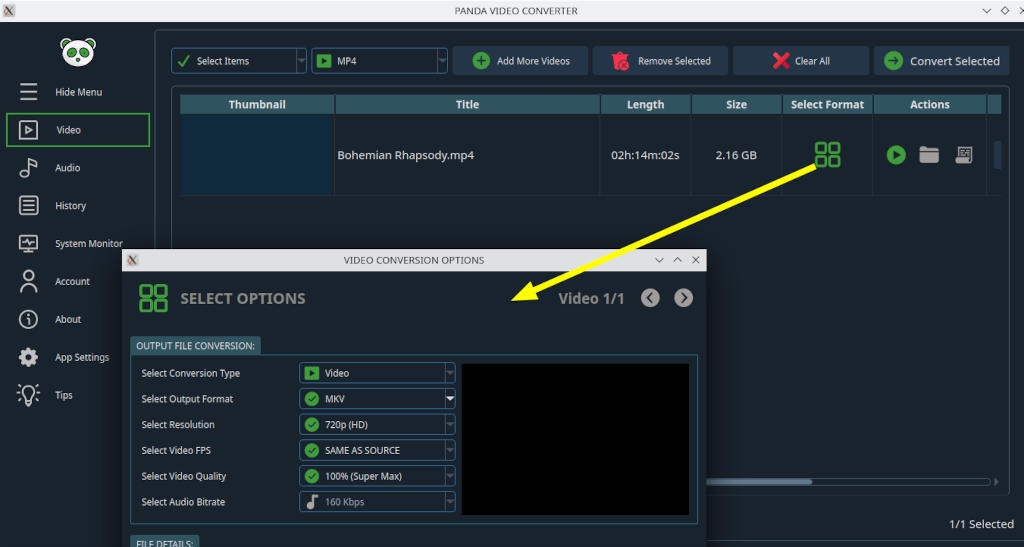
Task: Click the Actions column header
Action: 930,104
